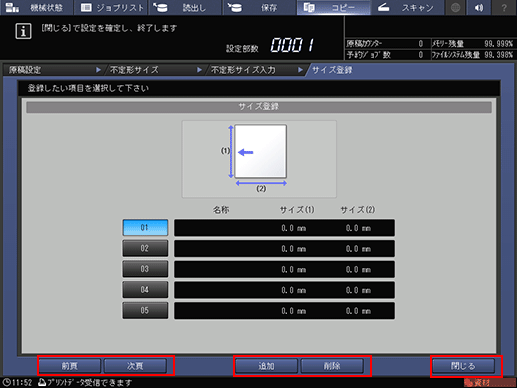Image resolution: width=517 pixels, height=388 pixels.
Task: Select registration slot 02
Action: pos(145,248)
